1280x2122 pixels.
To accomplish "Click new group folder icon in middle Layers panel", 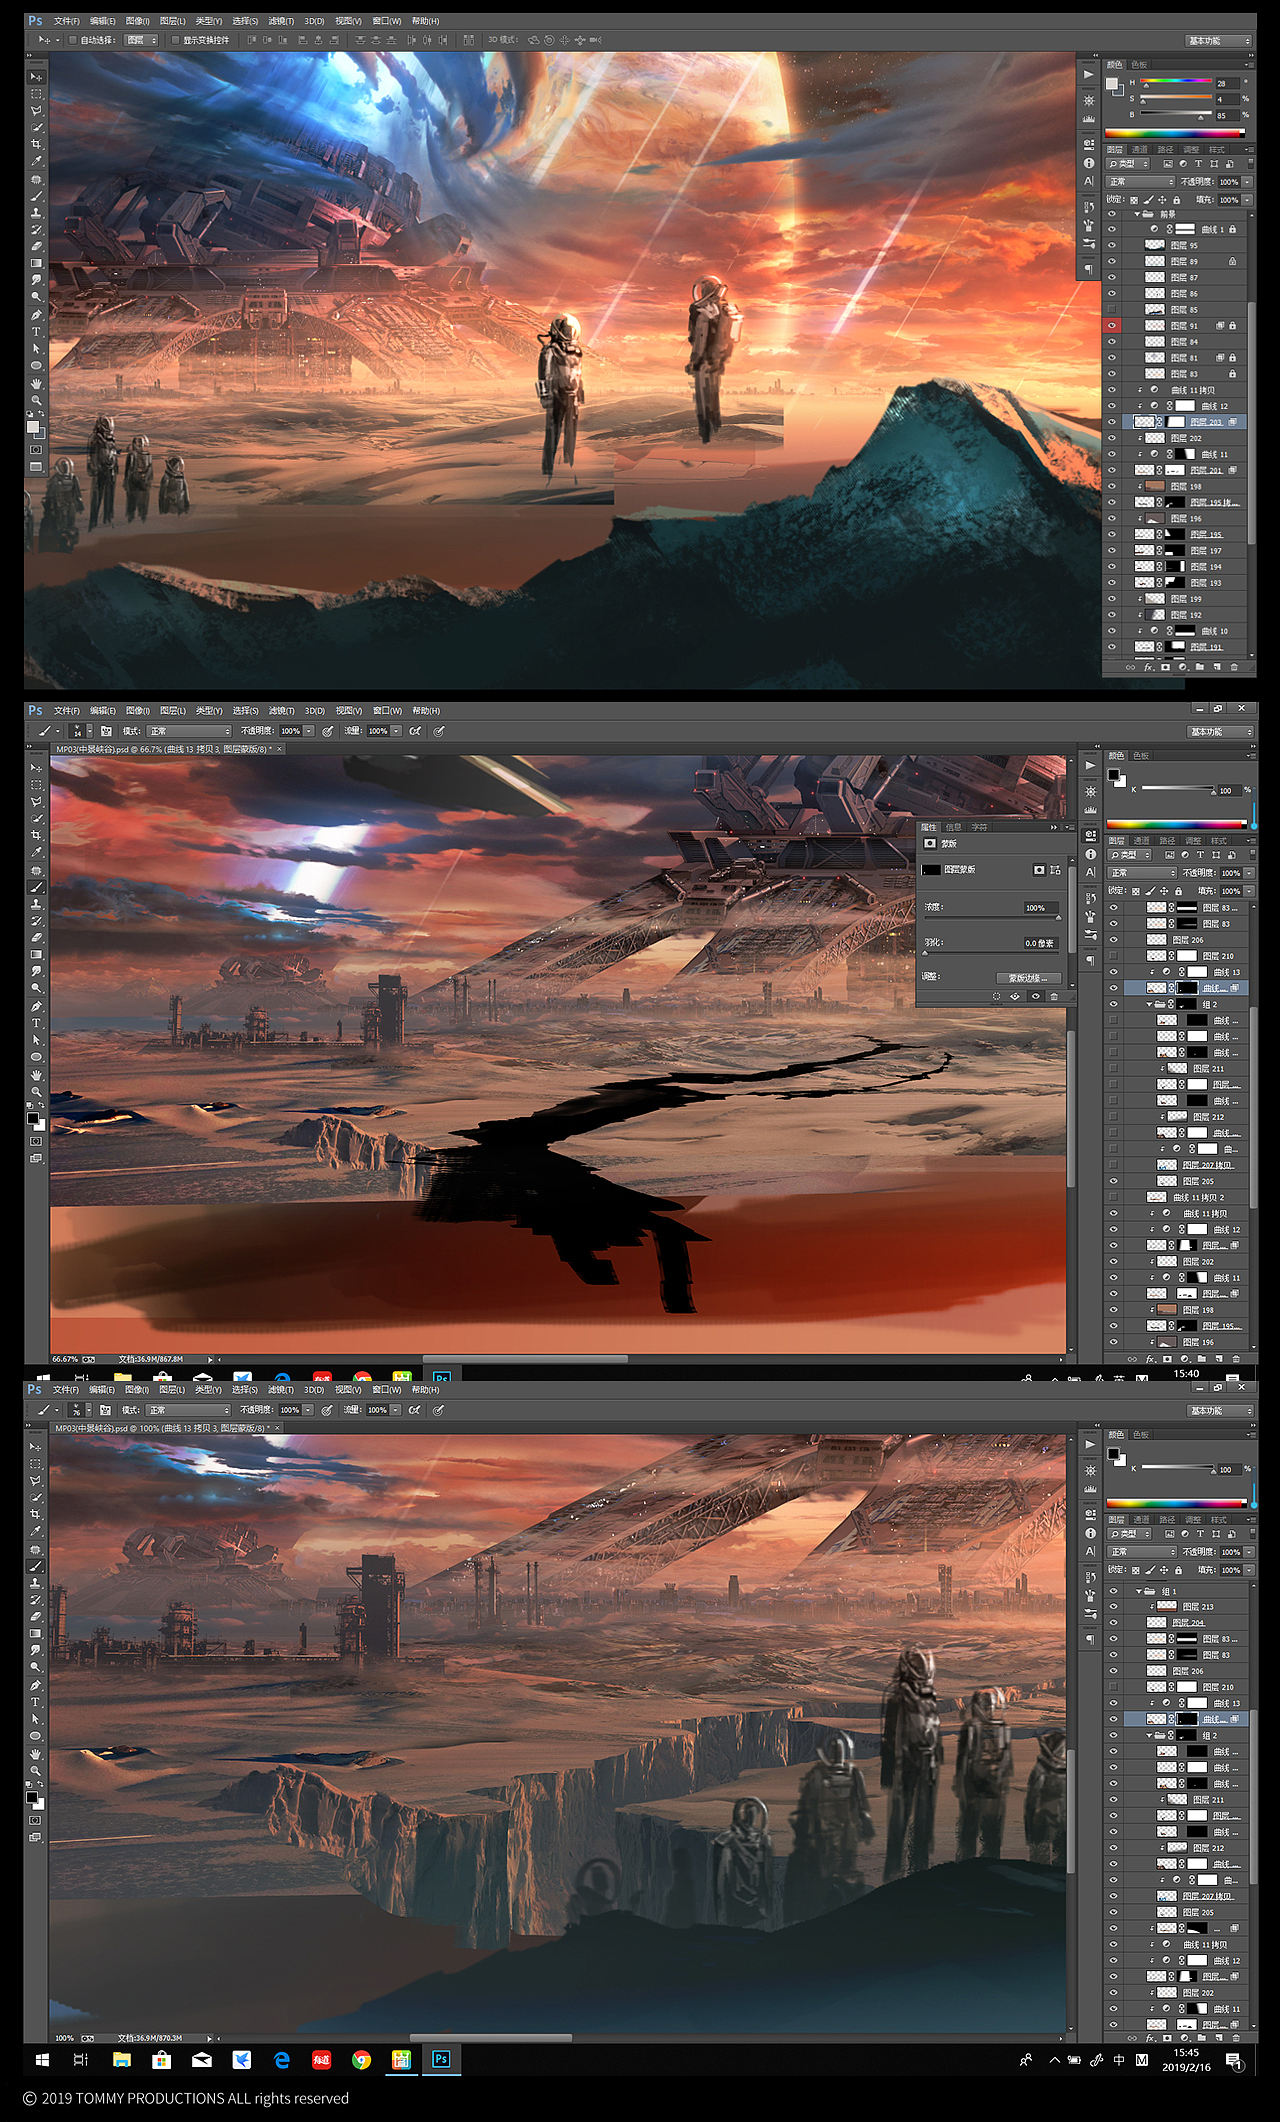I will click(1201, 1359).
